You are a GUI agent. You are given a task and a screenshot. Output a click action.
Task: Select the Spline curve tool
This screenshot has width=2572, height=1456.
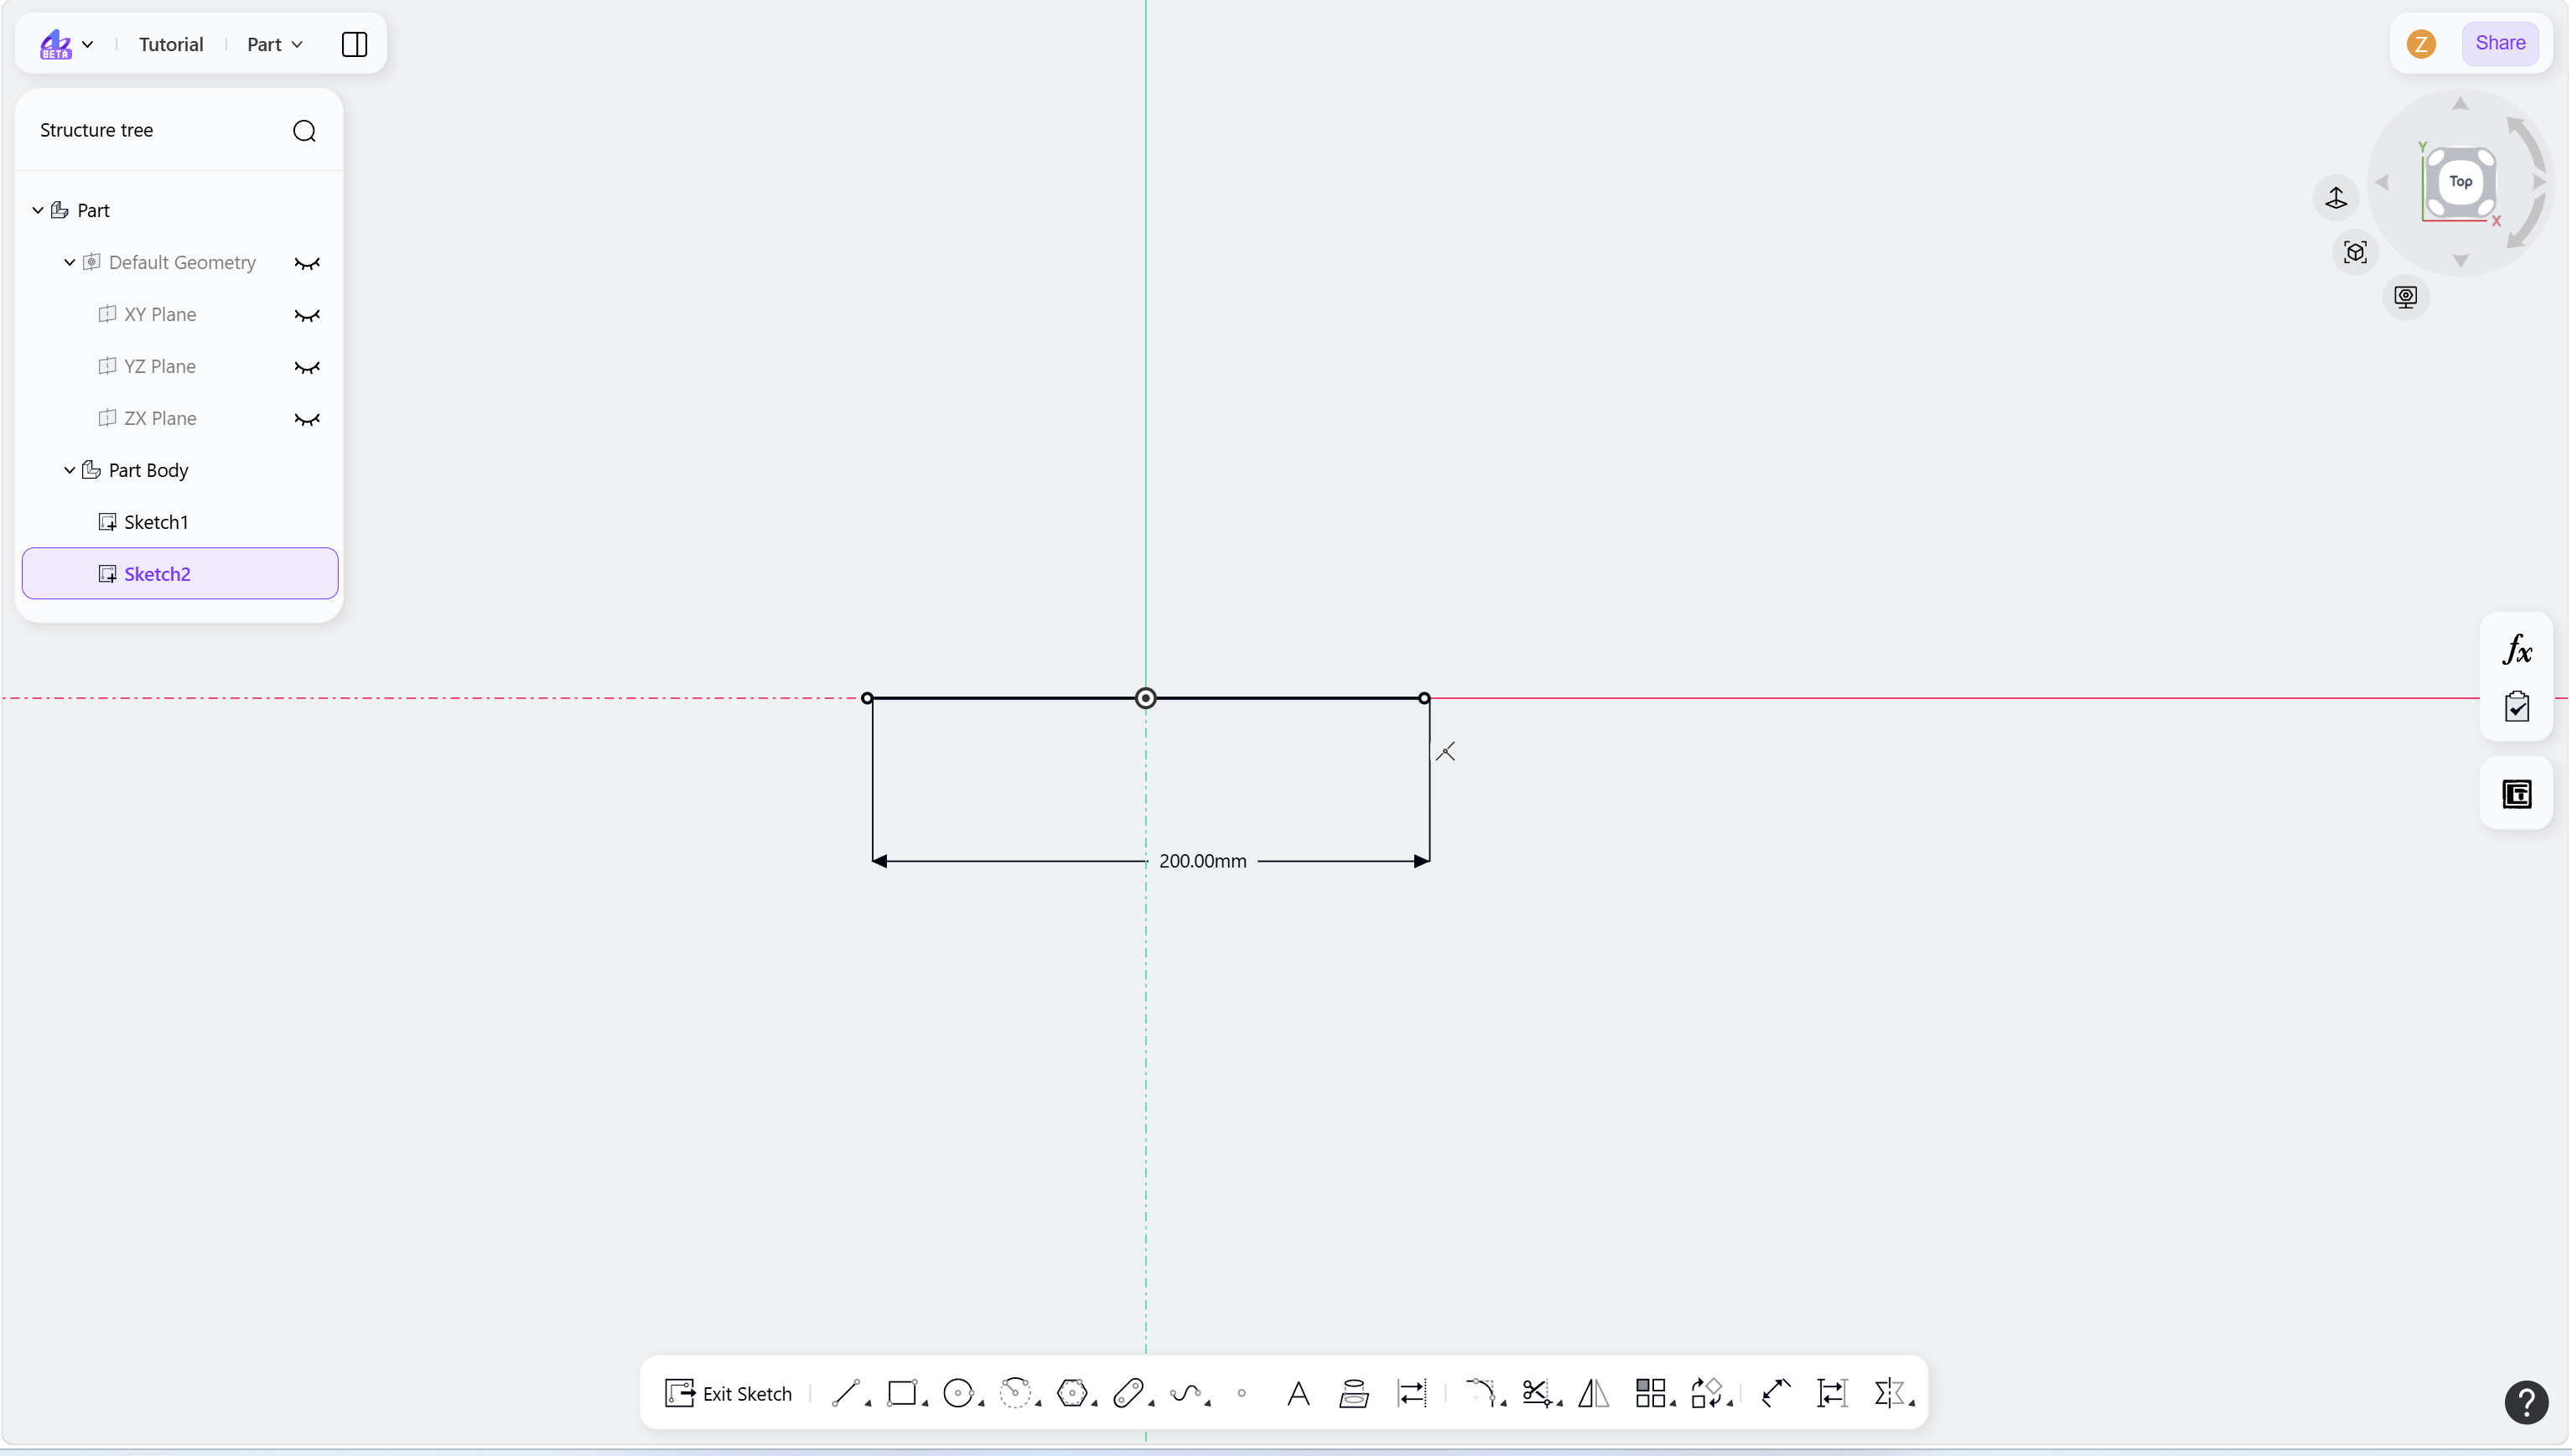pyautogui.click(x=1185, y=1393)
